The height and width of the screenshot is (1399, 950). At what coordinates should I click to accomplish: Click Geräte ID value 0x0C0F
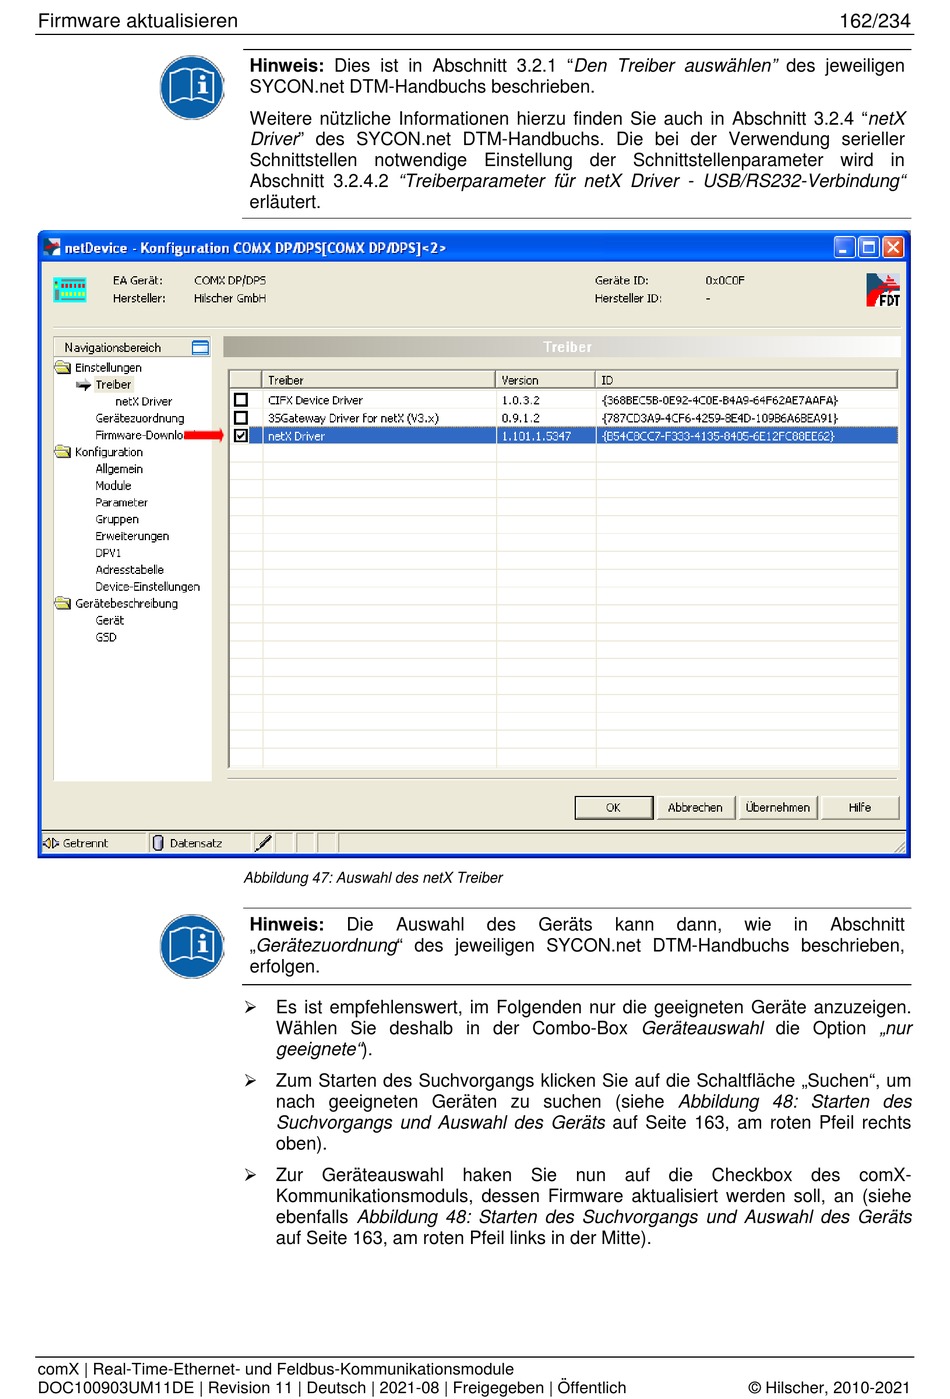[x=725, y=280]
